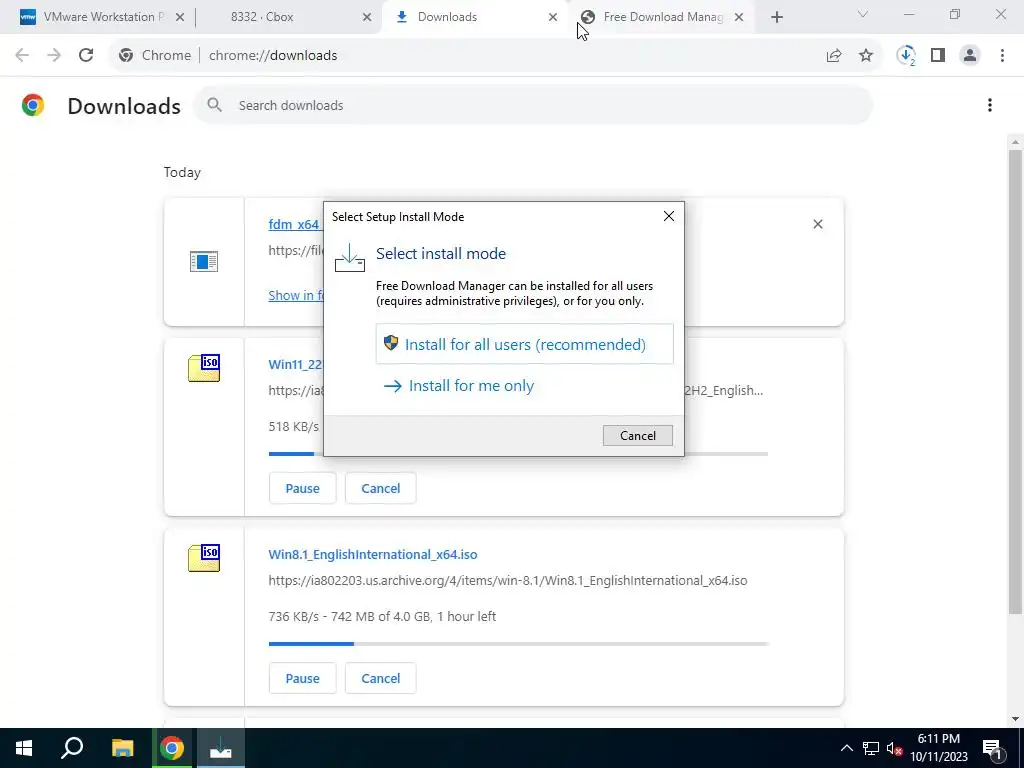Open the Free Download Manager tab

click(662, 17)
